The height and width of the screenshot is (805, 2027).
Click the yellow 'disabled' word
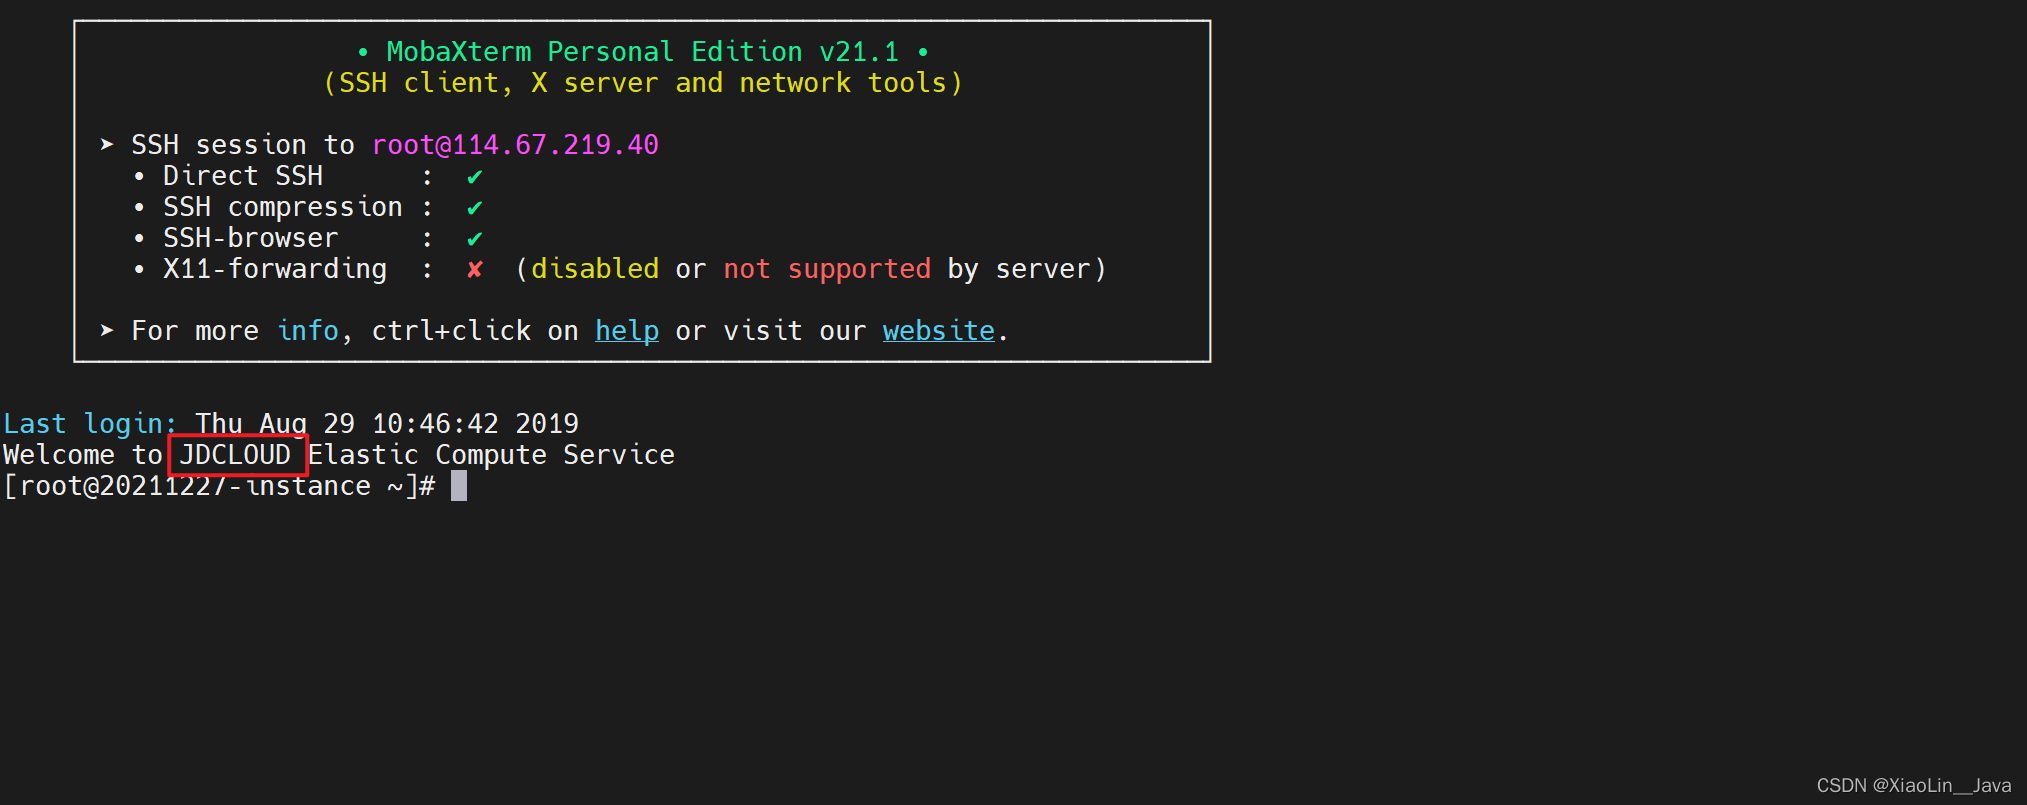coord(595,269)
